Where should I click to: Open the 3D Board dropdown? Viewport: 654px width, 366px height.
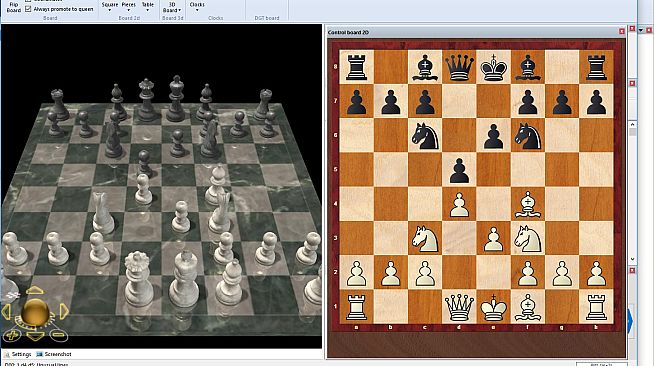(x=172, y=7)
